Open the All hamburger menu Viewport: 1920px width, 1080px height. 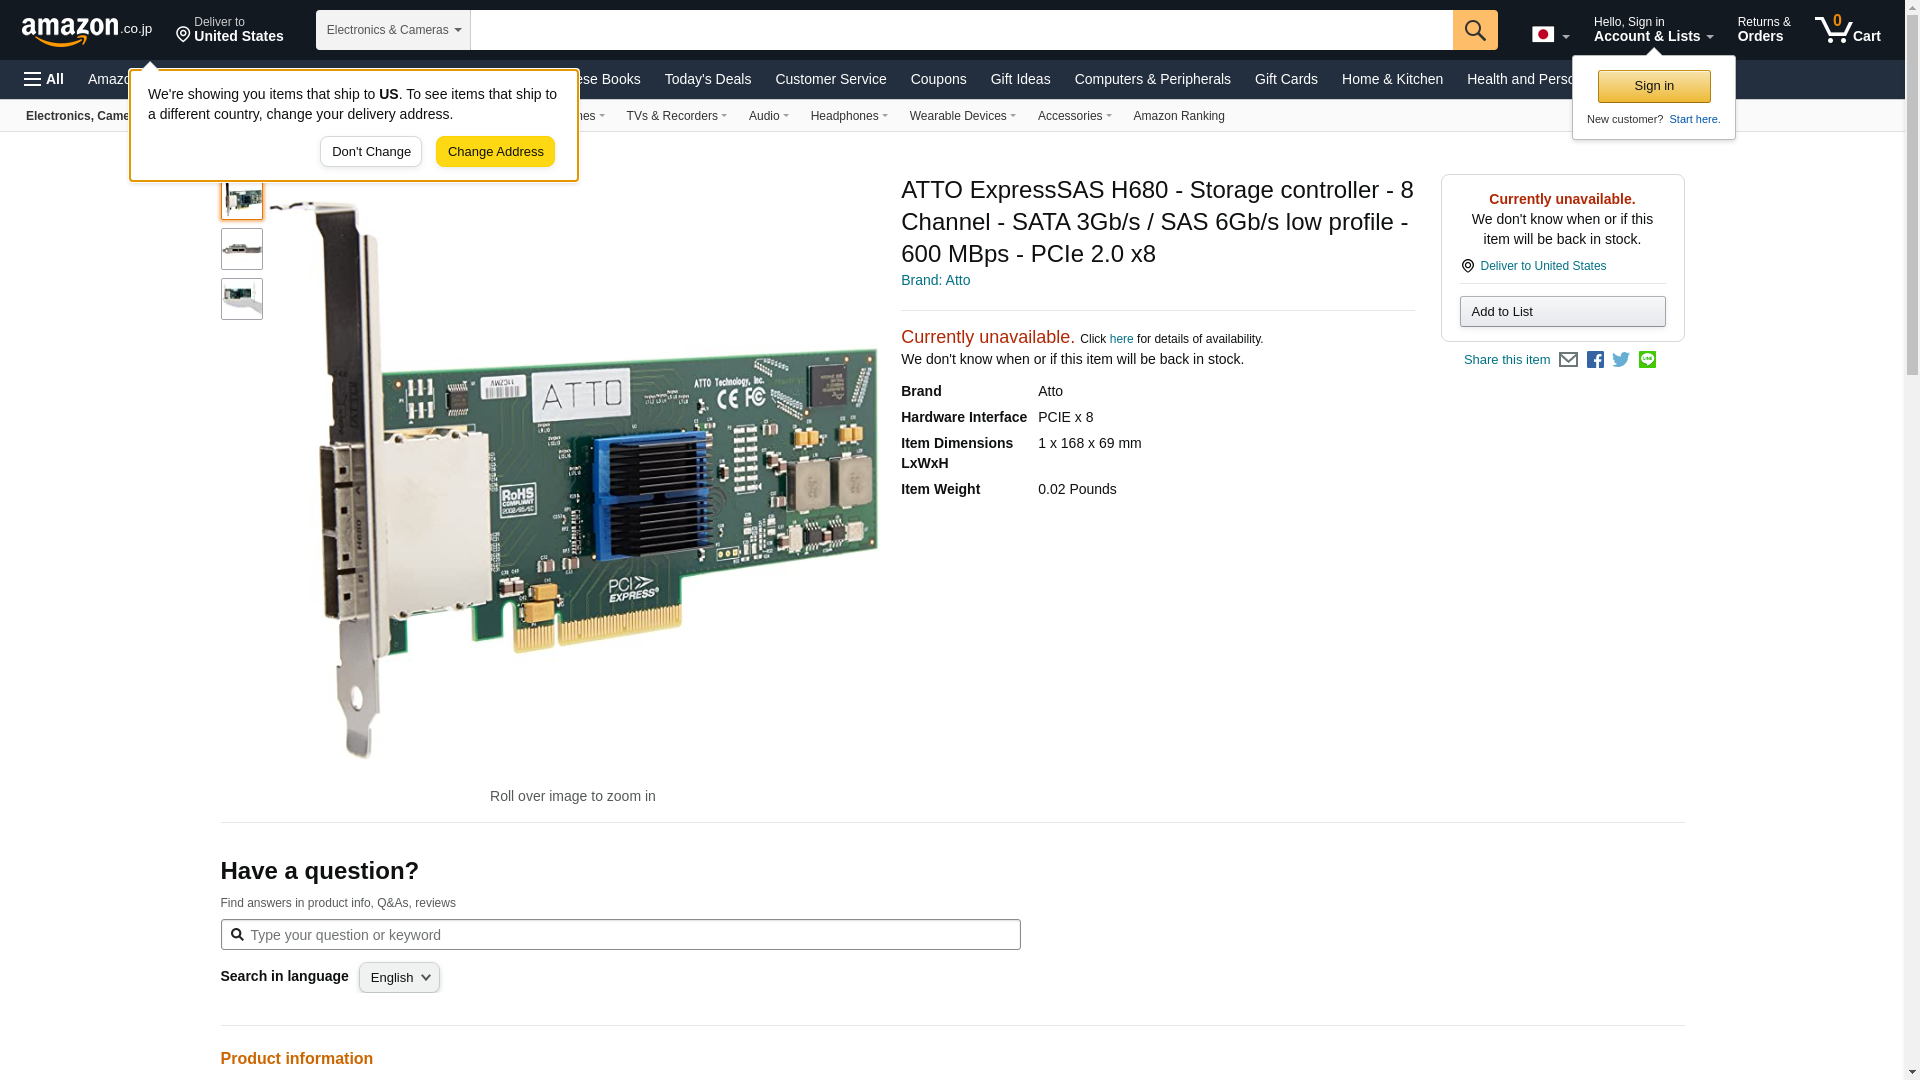pos(44,79)
